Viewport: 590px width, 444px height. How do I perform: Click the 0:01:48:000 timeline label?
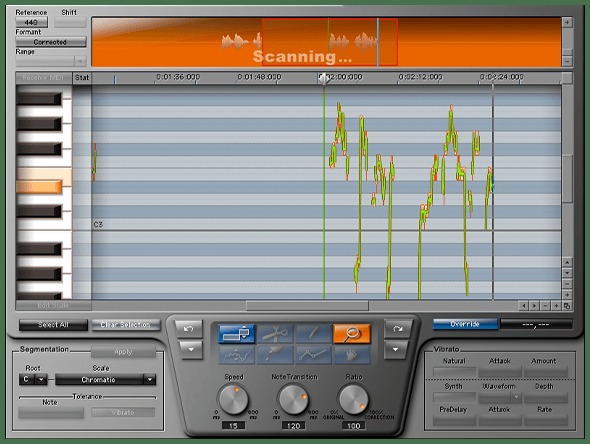pyautogui.click(x=259, y=77)
